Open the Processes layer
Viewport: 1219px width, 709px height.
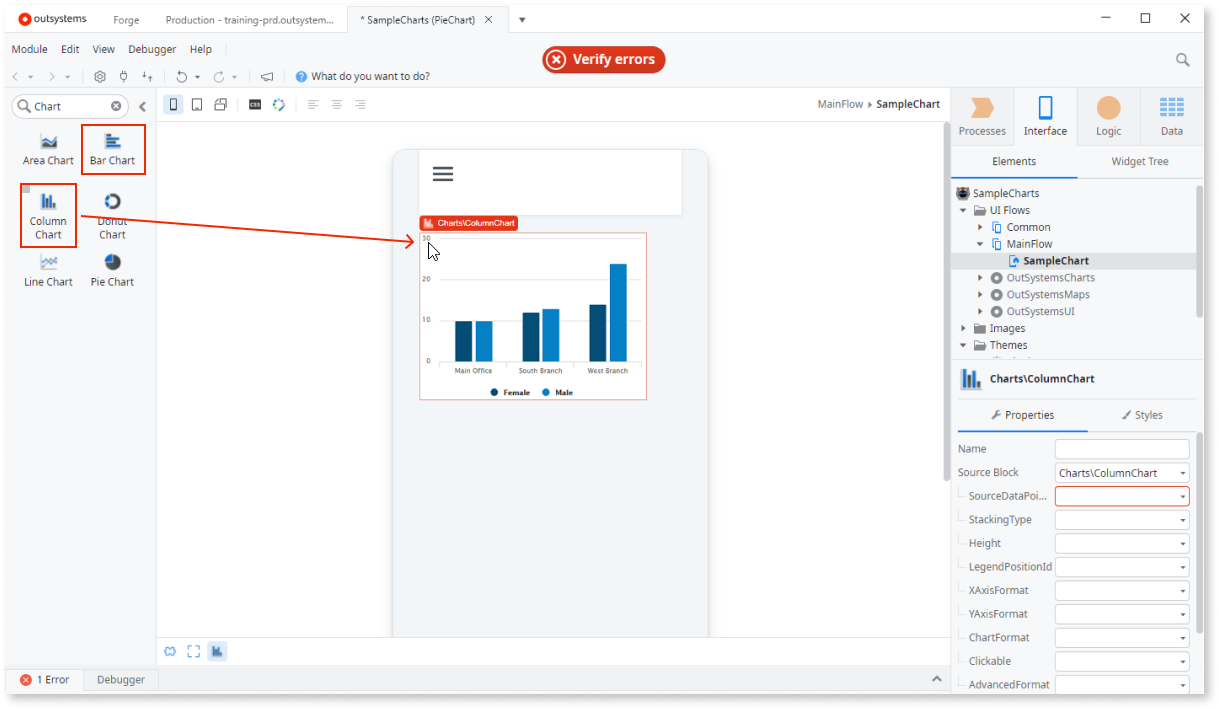[x=981, y=115]
